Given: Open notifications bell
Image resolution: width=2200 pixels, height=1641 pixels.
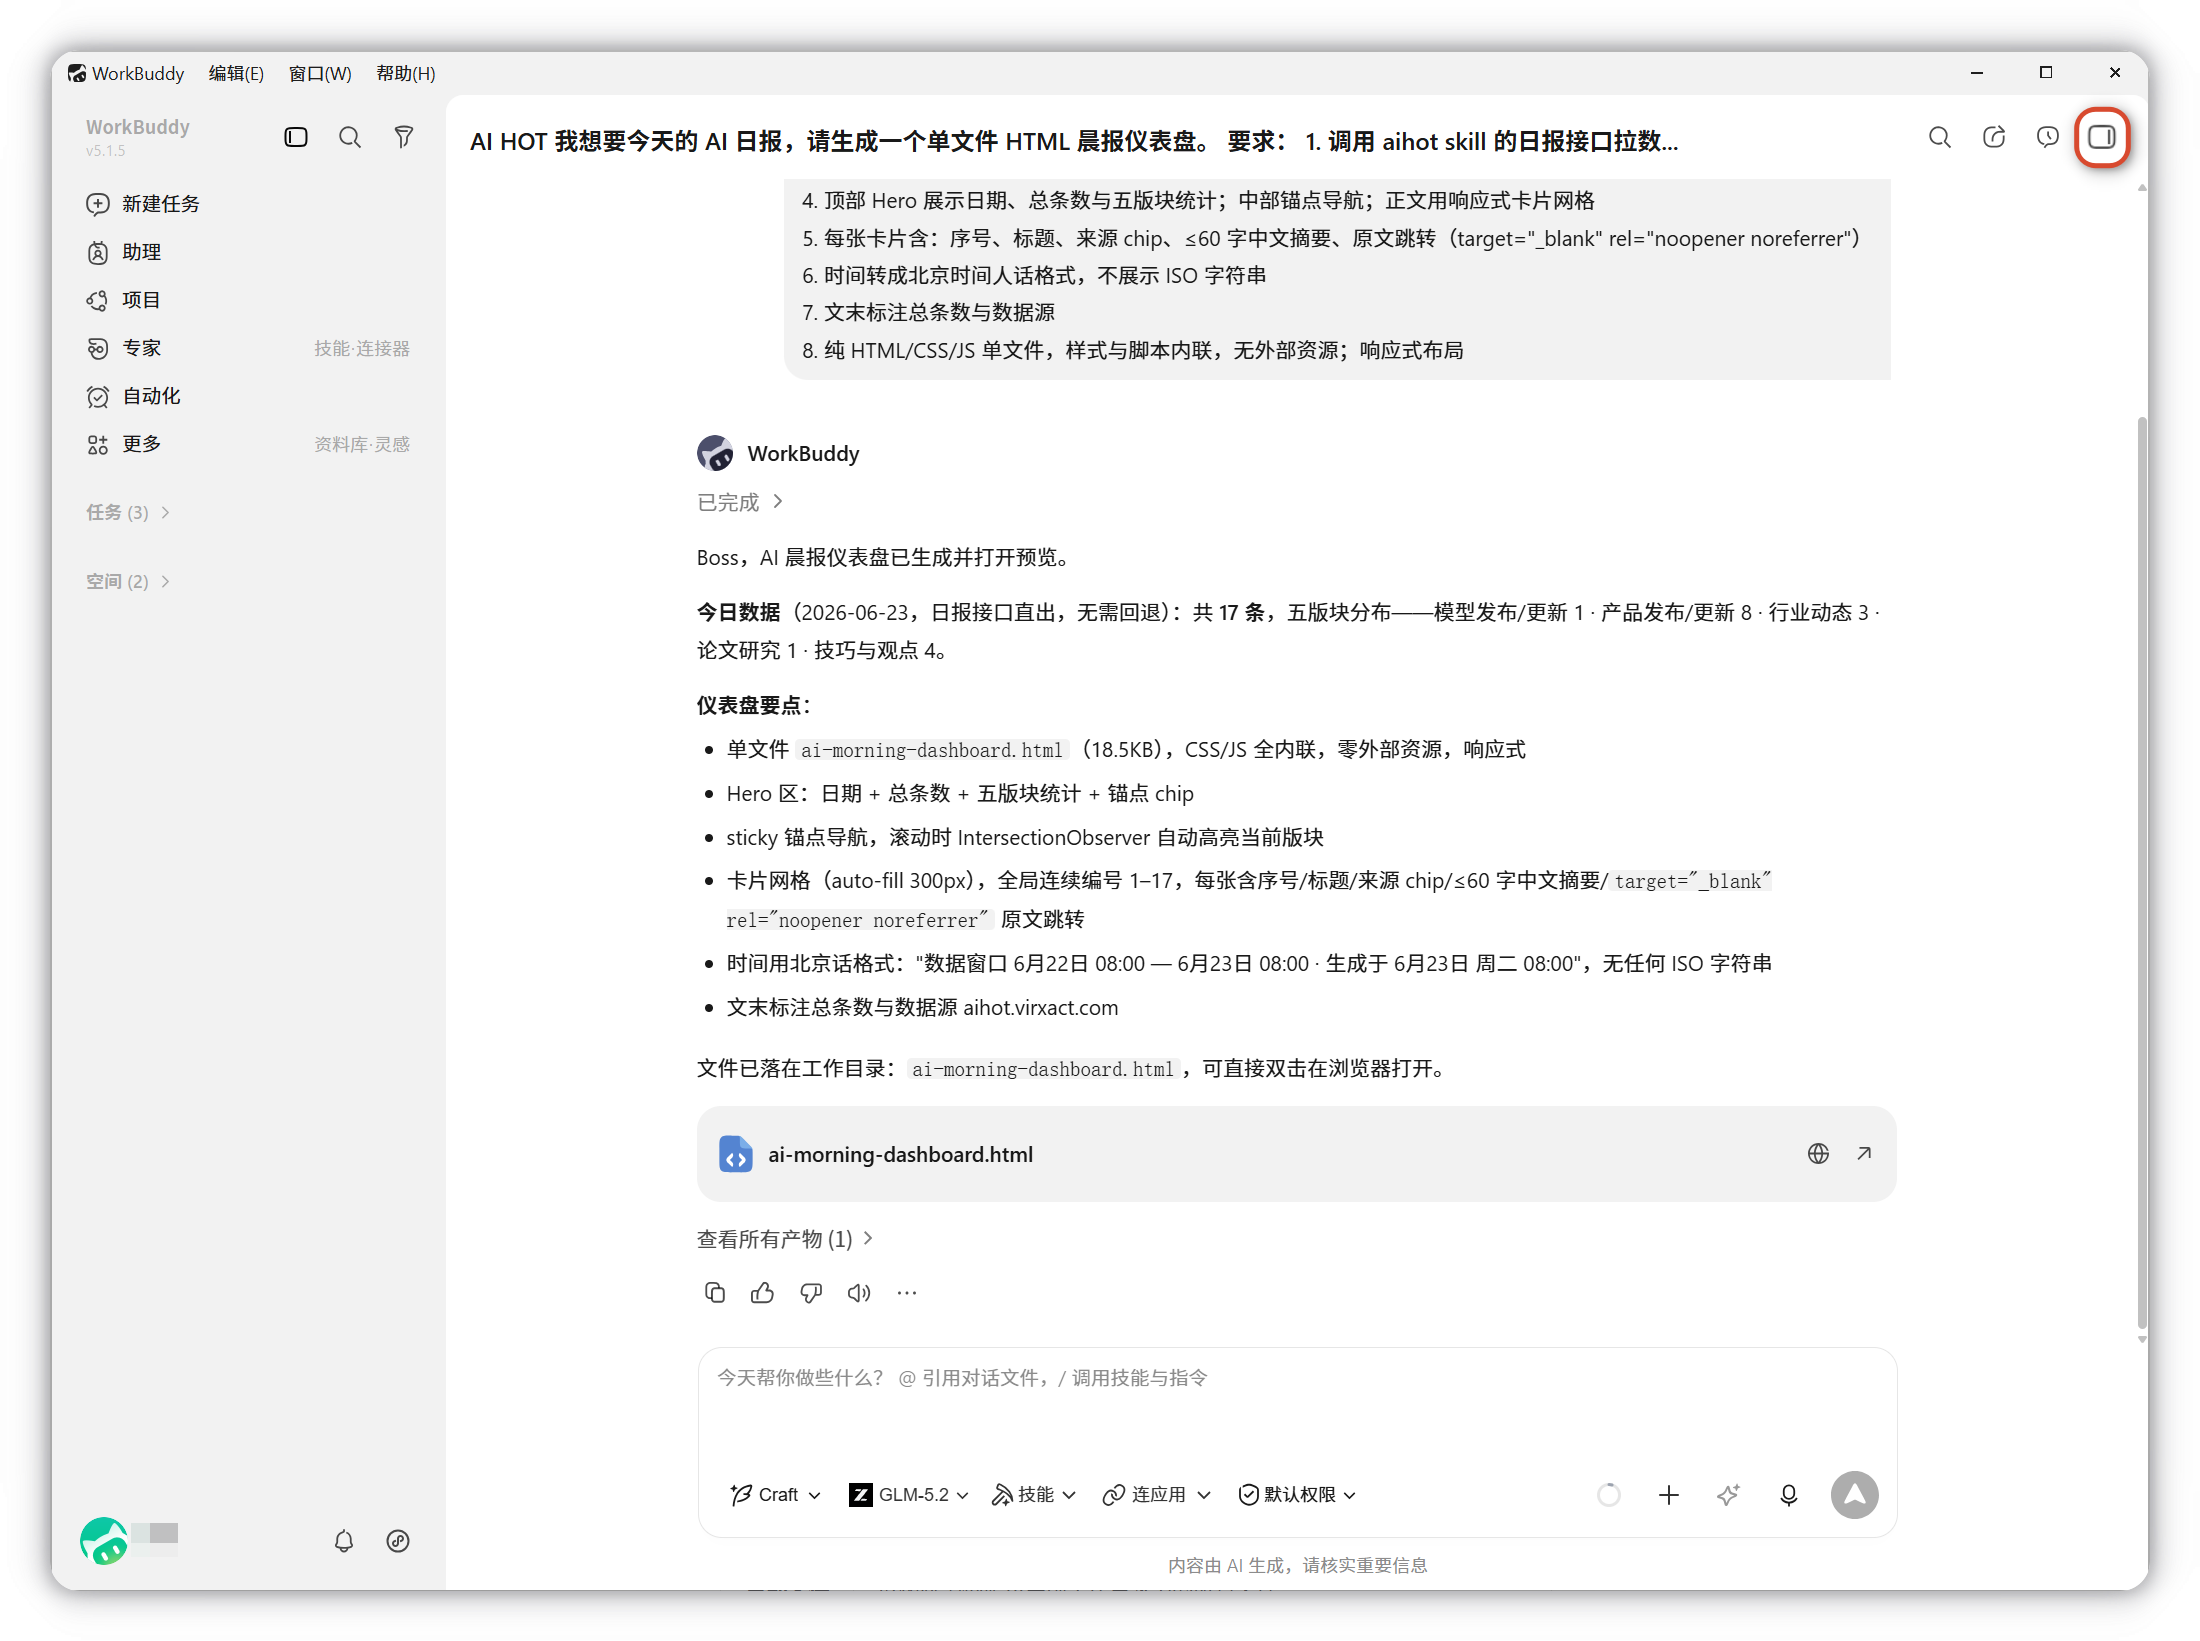Looking at the screenshot, I should [344, 1541].
